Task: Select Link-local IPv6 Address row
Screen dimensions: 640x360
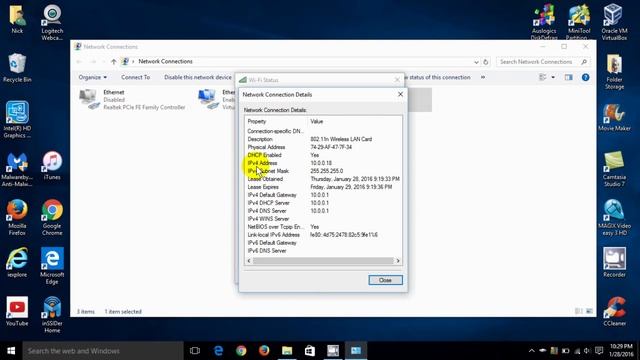Action: tap(323, 235)
